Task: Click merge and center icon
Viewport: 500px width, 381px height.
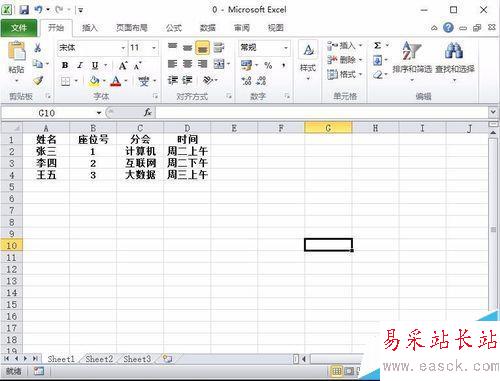Action: (219, 64)
